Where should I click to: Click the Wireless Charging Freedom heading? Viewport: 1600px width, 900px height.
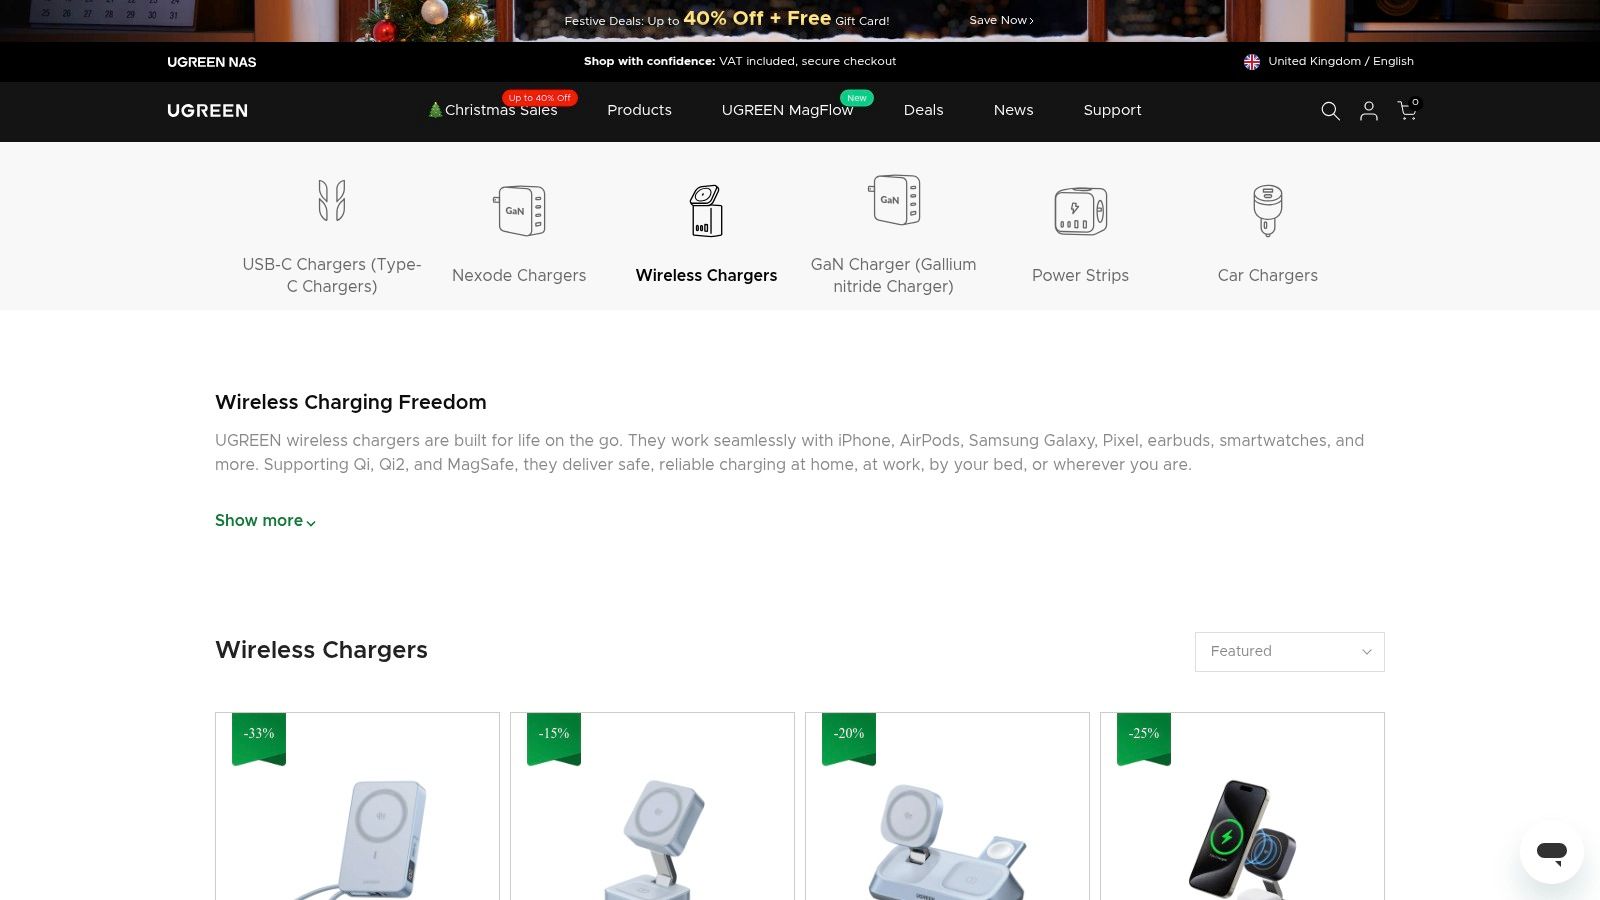pos(351,402)
